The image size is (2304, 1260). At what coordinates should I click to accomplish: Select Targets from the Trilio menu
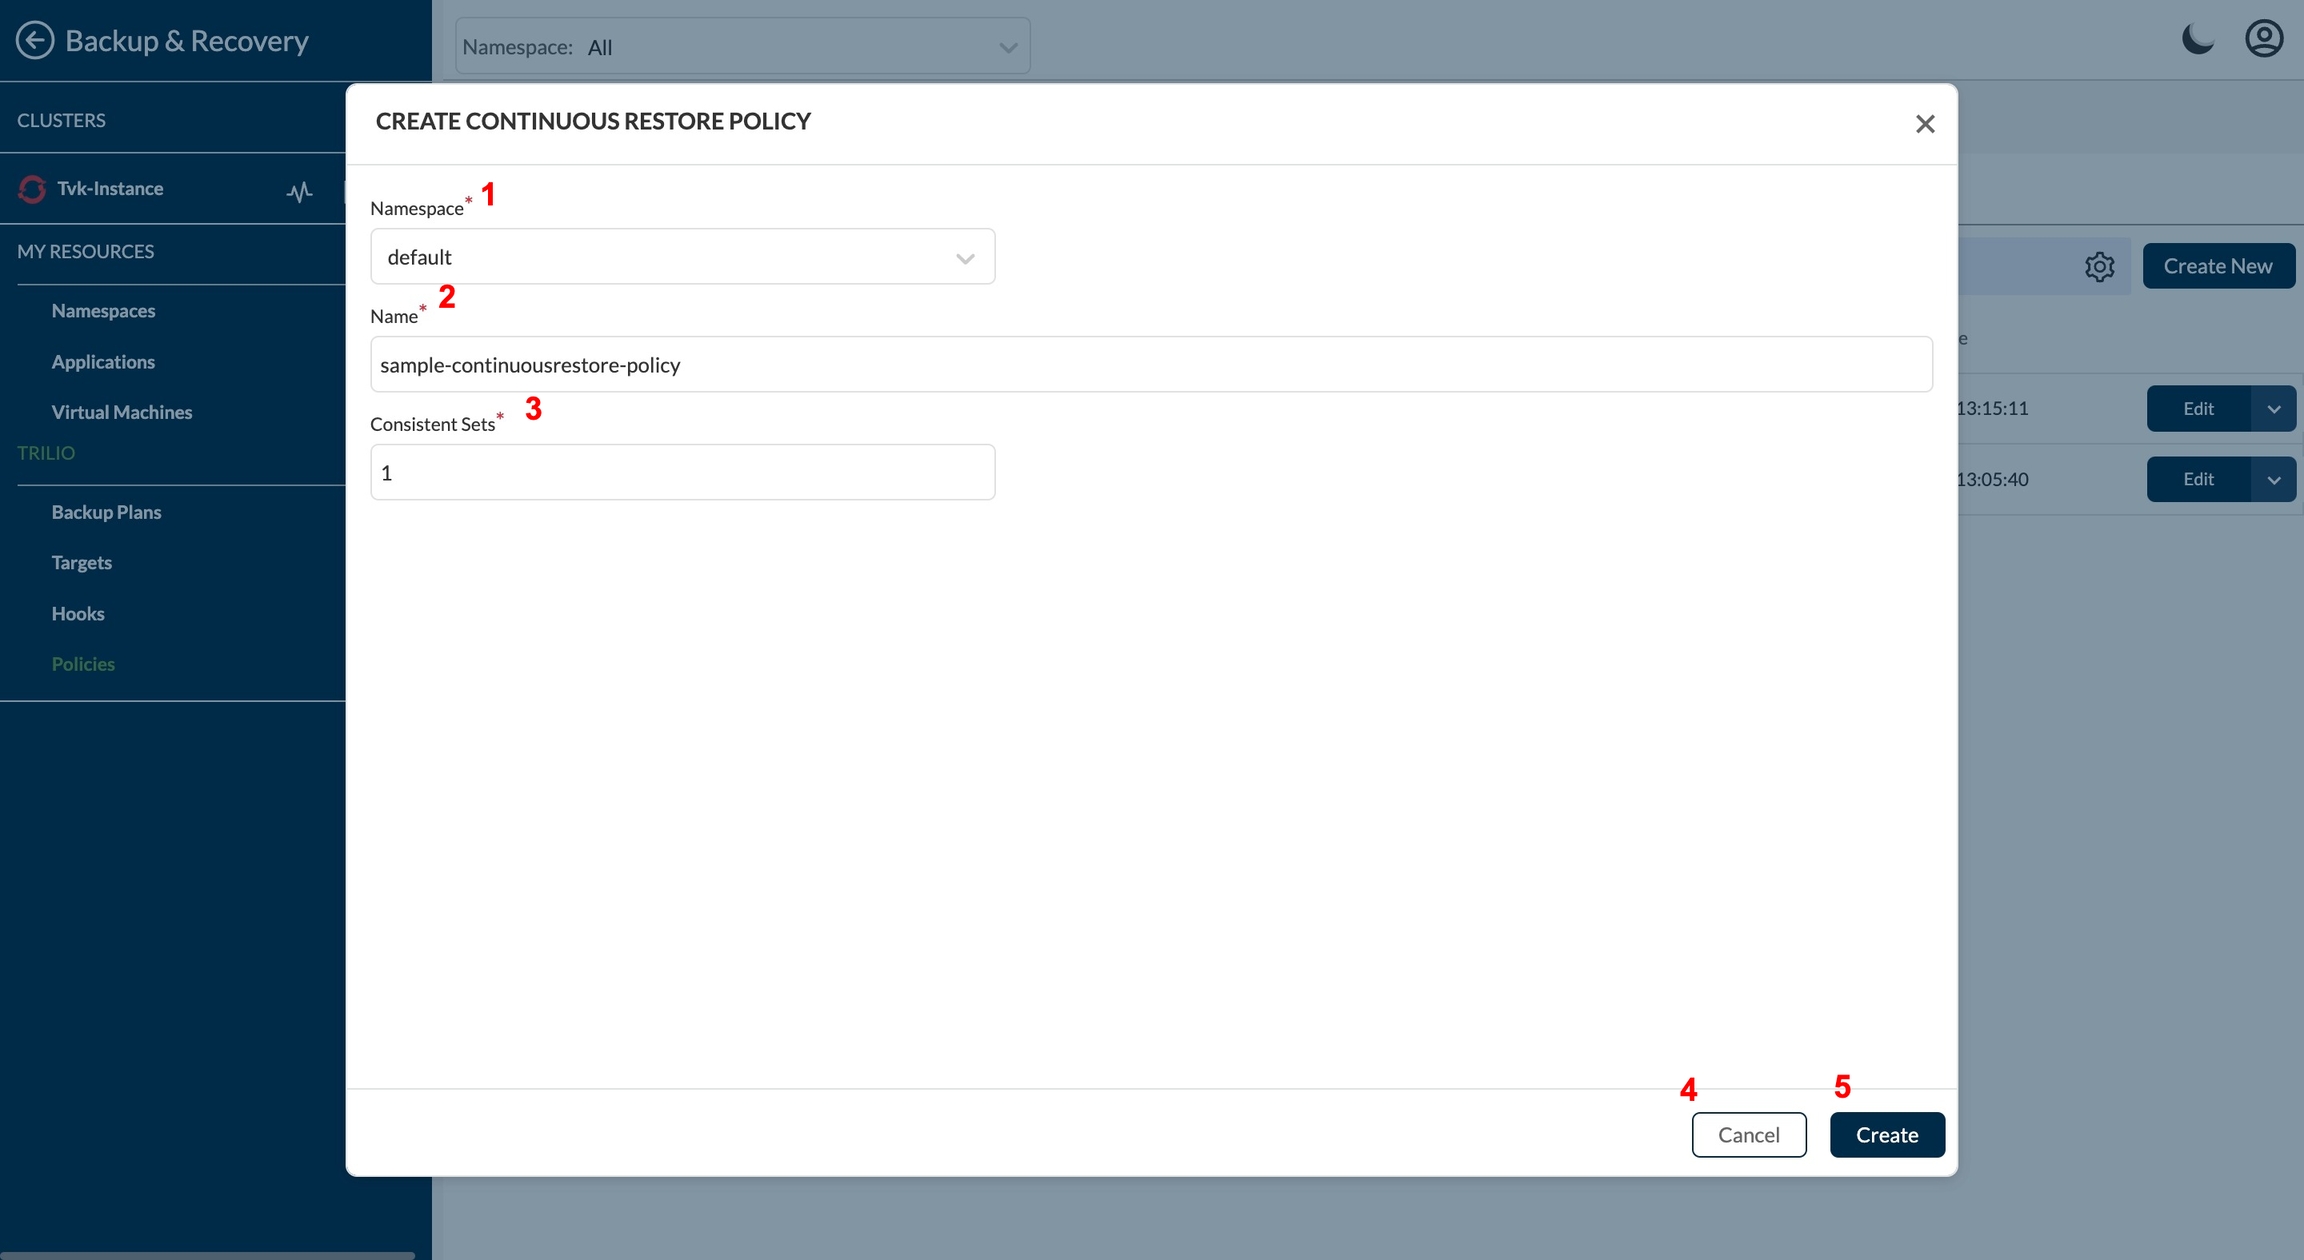[x=81, y=562]
